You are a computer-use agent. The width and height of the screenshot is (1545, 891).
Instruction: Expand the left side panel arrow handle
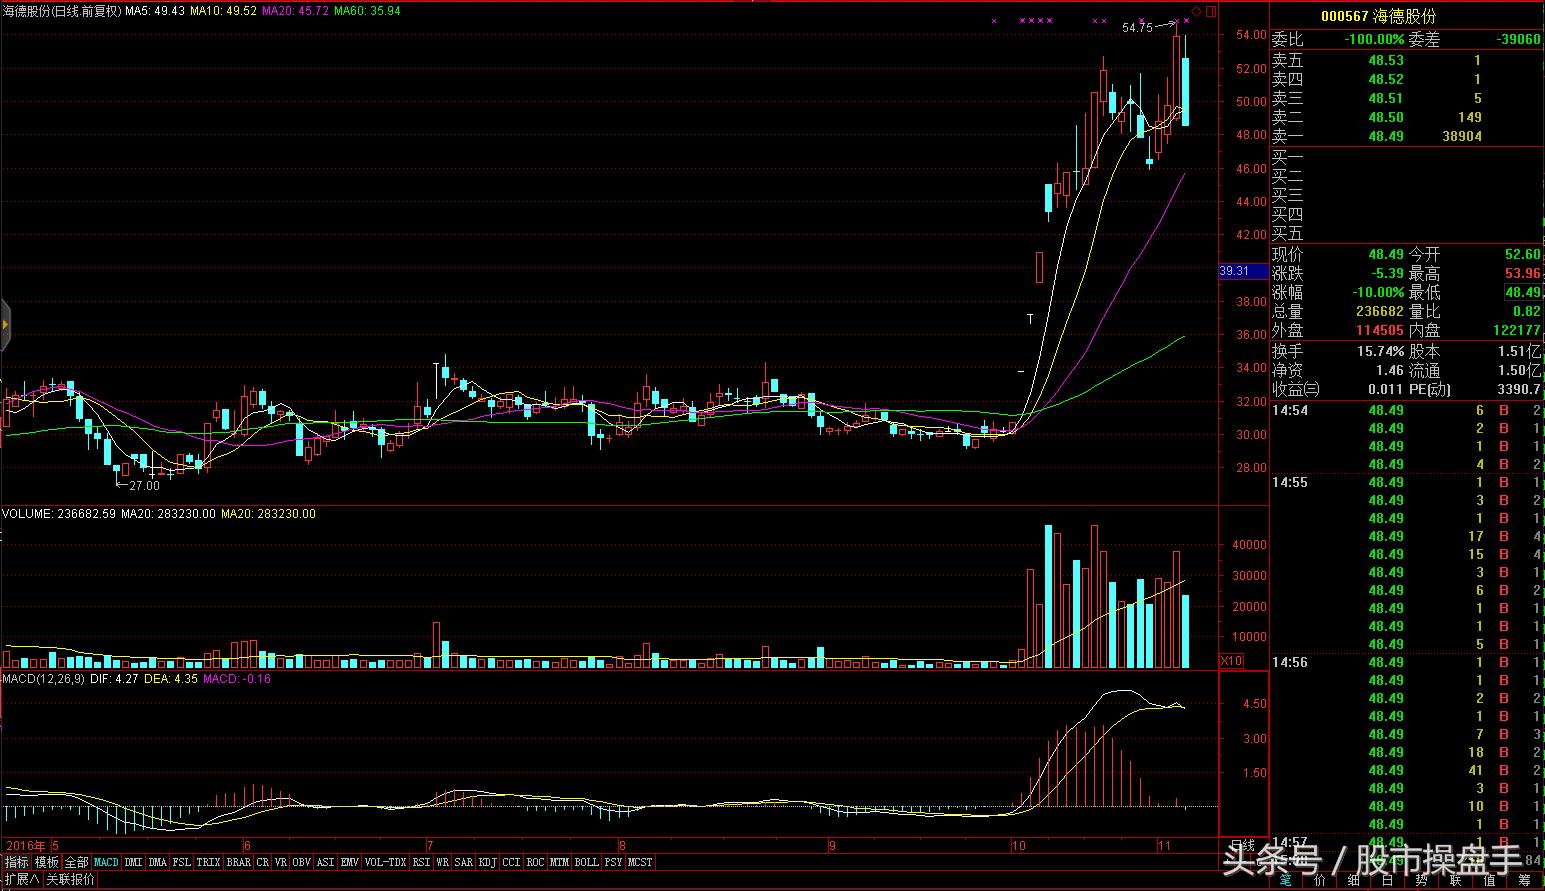(x=5, y=325)
